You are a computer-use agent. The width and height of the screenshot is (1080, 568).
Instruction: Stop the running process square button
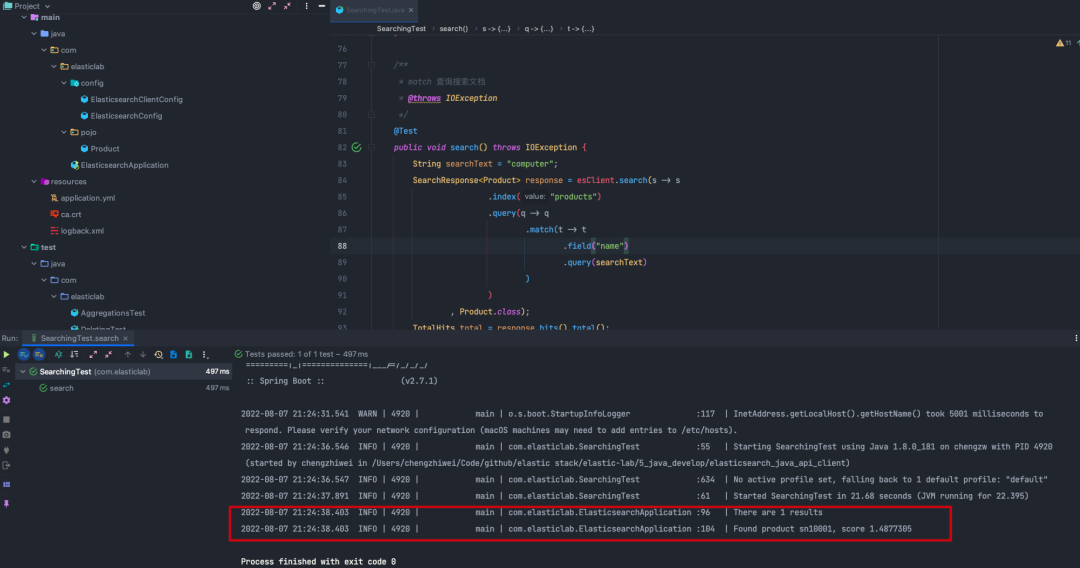pos(7,419)
